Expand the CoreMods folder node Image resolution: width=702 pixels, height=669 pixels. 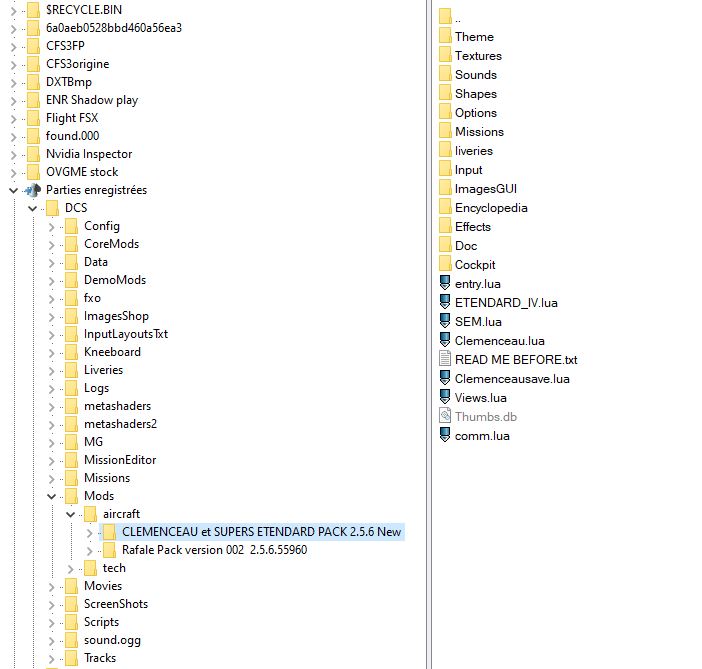tap(51, 244)
